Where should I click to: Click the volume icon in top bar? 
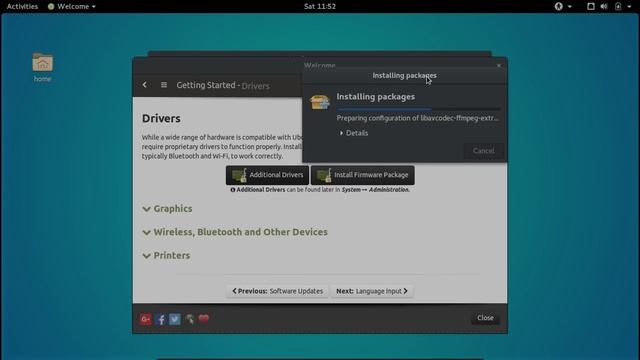(x=604, y=6)
